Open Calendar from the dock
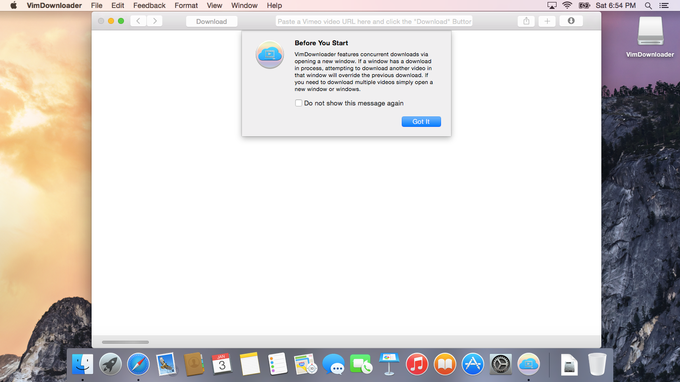This screenshot has height=382, width=680. [222, 364]
